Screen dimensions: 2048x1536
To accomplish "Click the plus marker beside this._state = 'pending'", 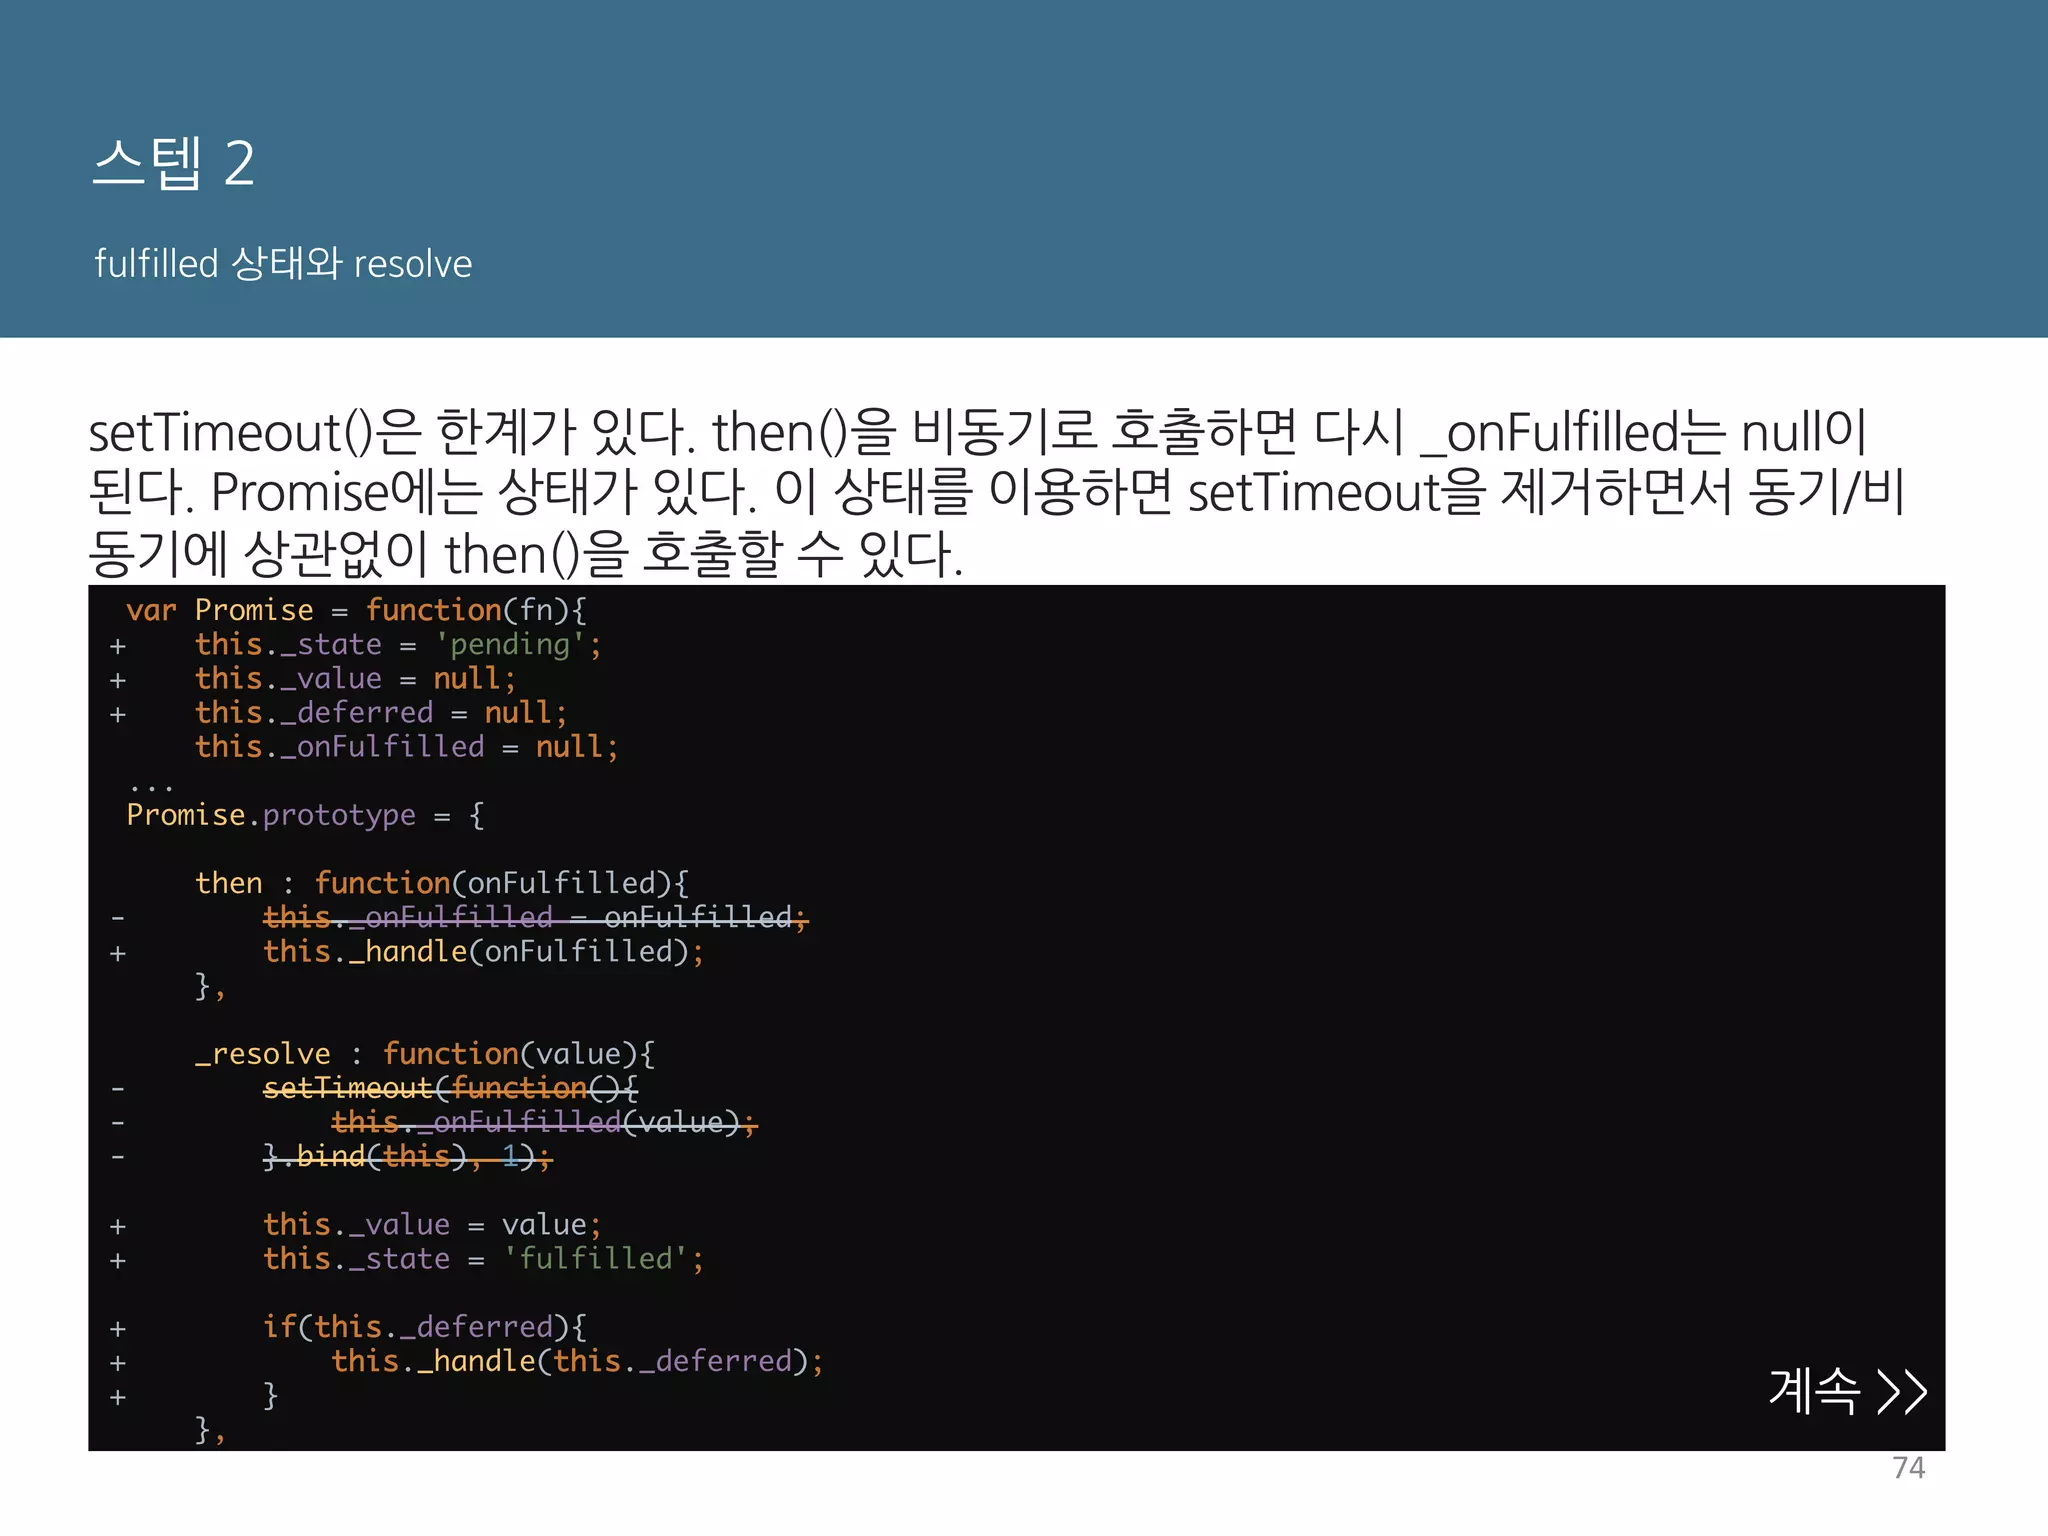I will pos(118,647).
